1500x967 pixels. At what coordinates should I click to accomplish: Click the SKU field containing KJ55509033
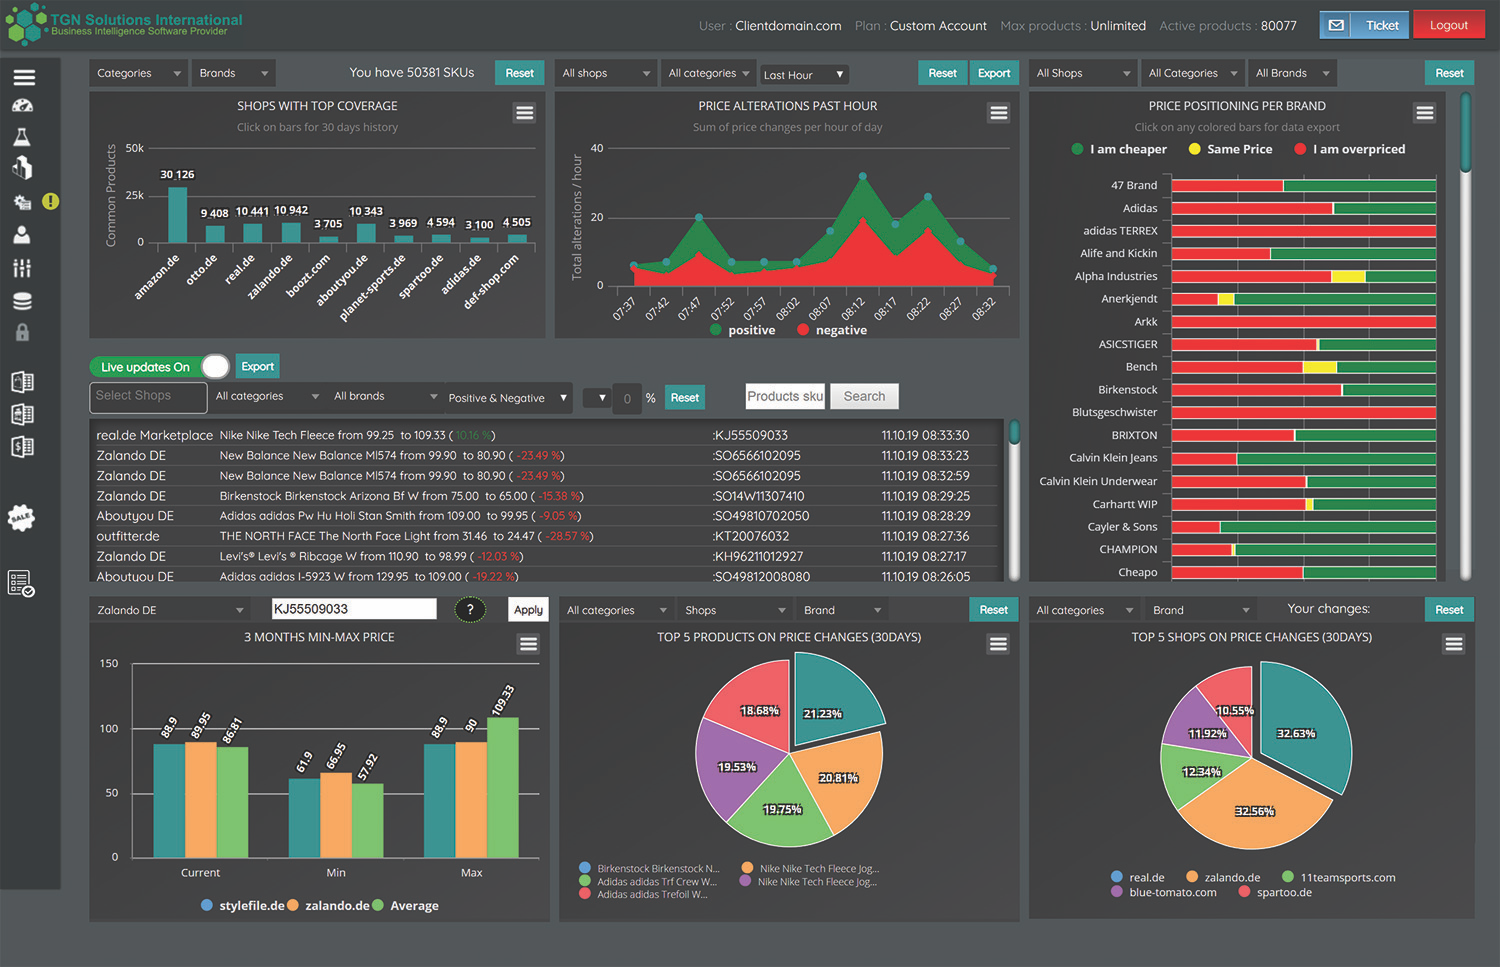coord(354,609)
